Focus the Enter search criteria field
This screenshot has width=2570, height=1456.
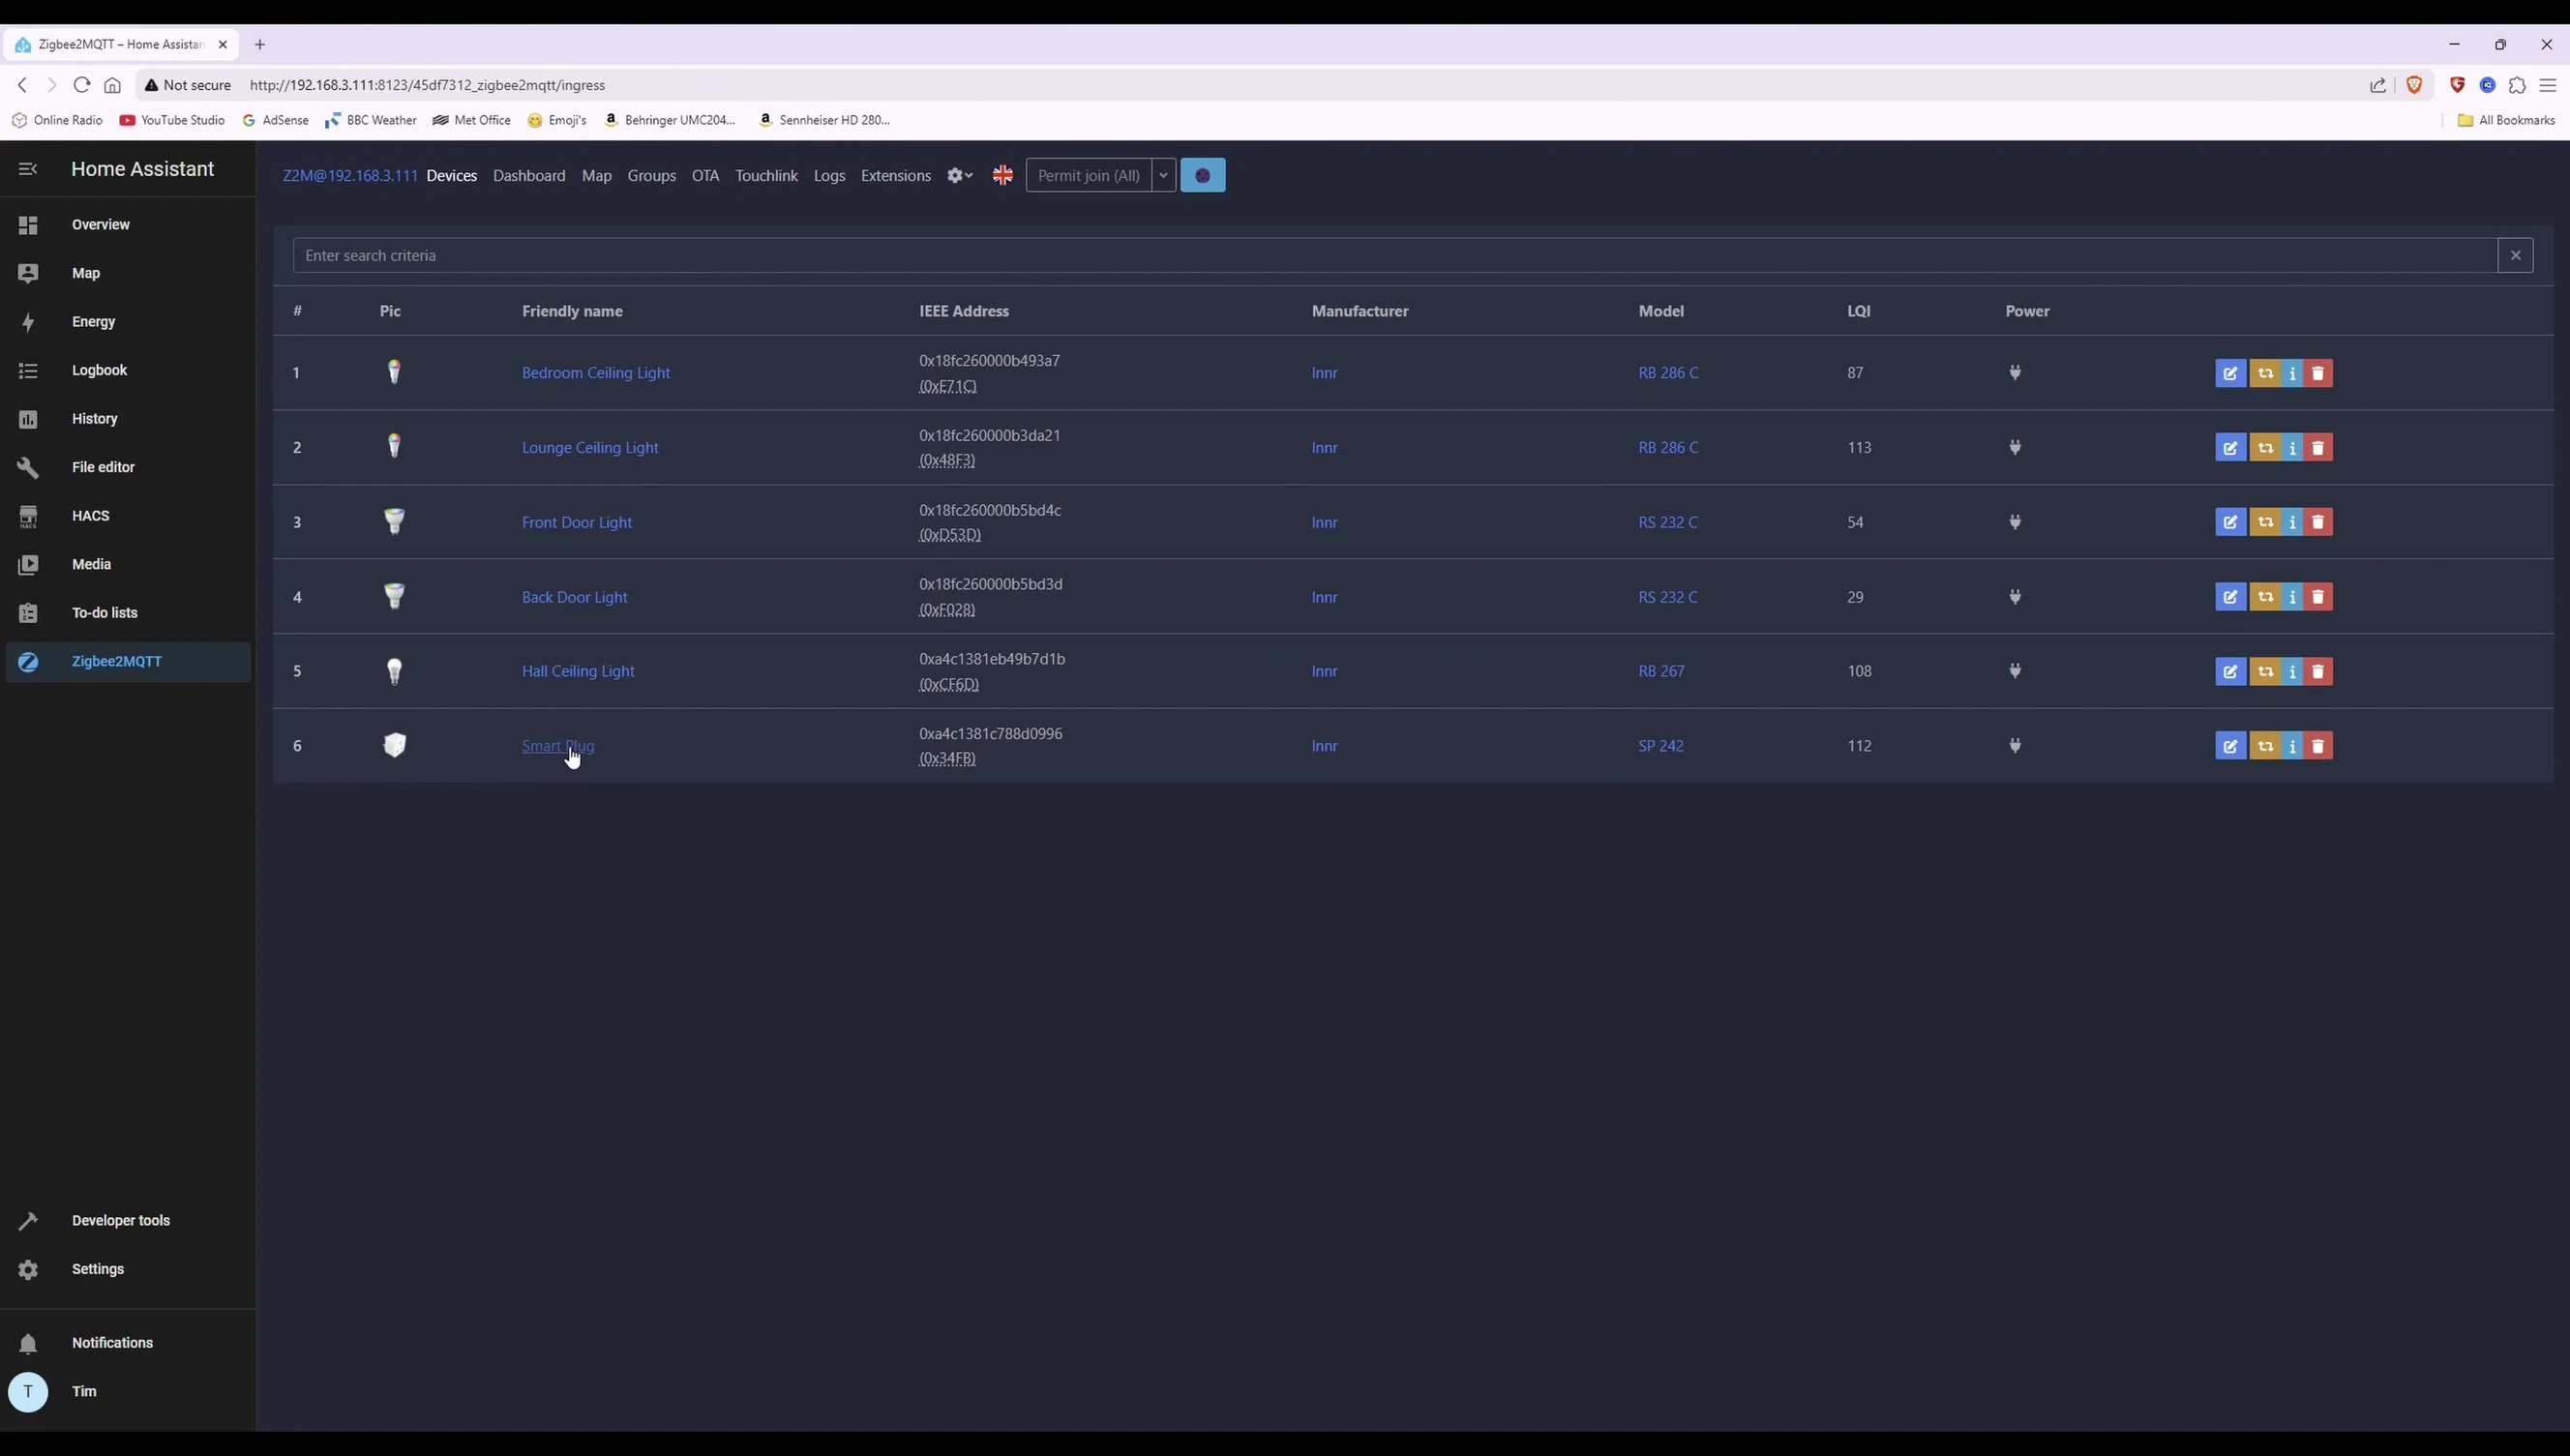pos(1395,256)
